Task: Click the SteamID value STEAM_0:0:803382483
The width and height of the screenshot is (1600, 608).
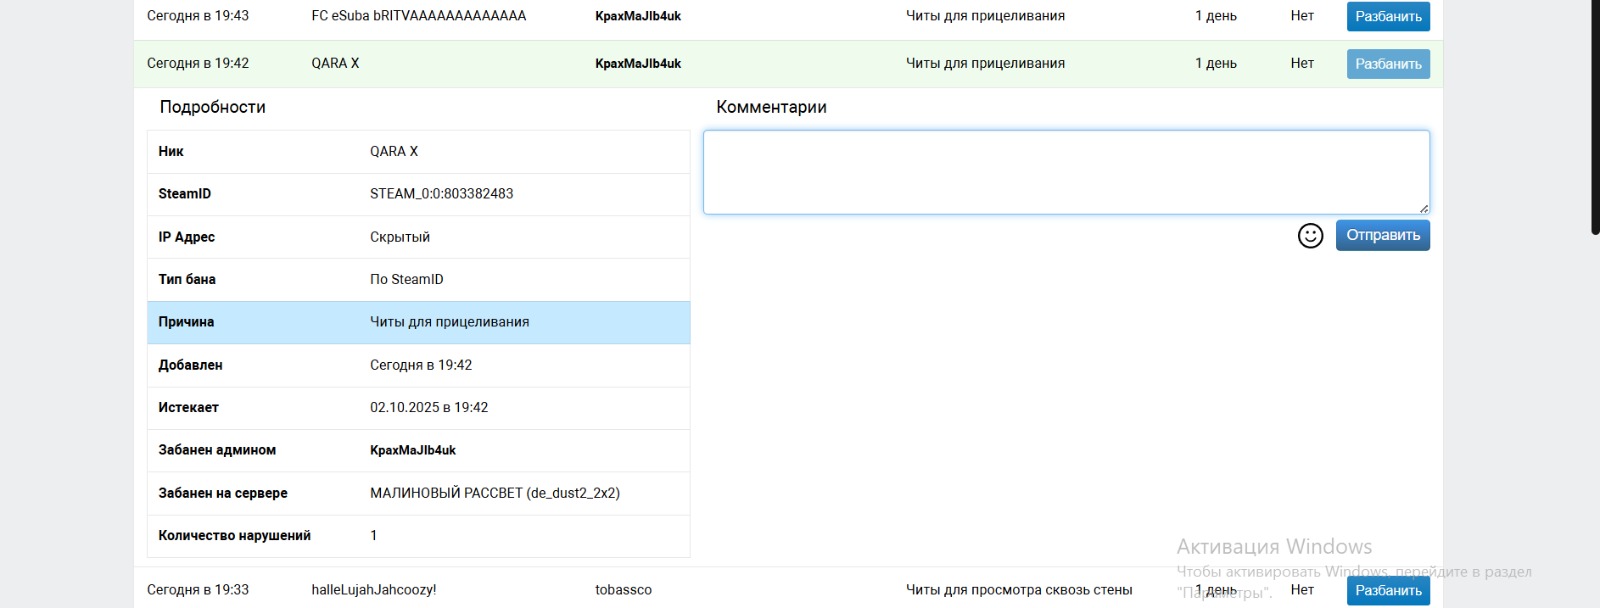Action: click(441, 194)
